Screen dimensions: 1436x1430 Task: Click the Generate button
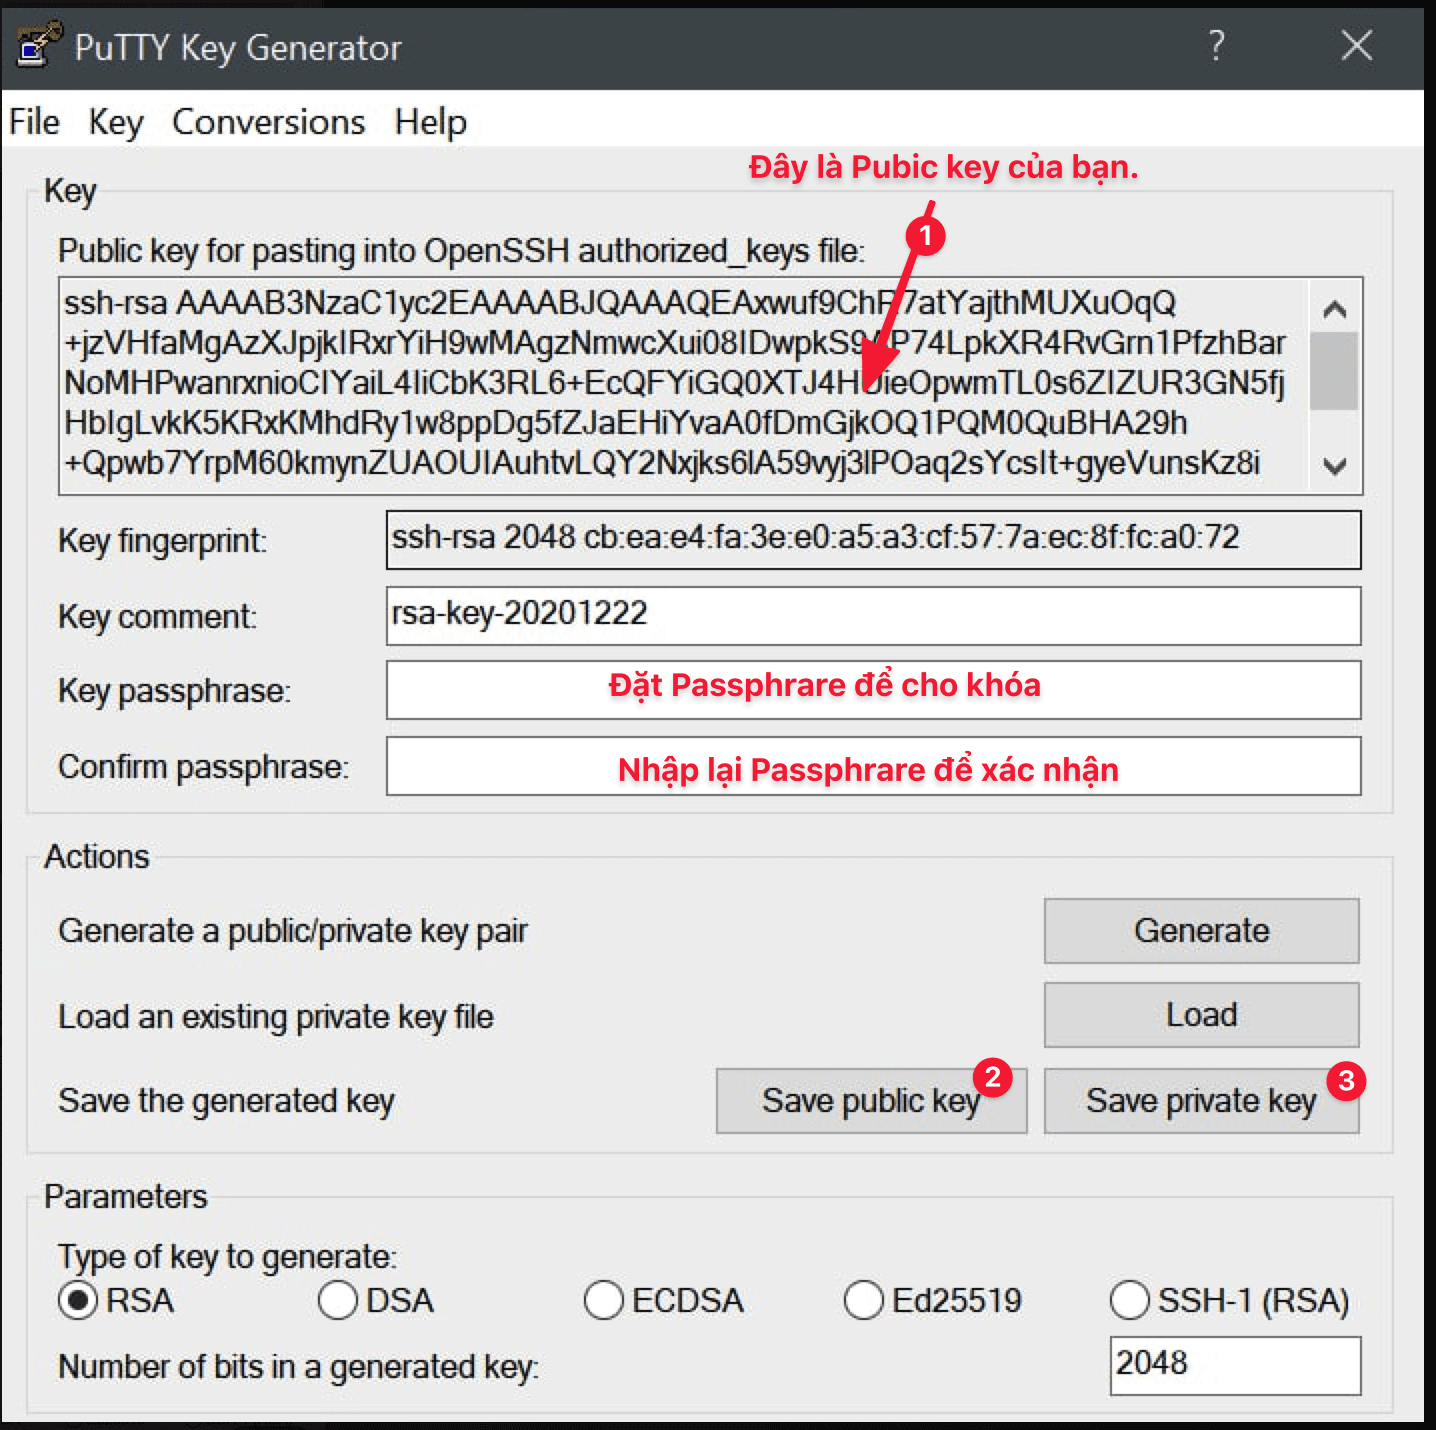click(x=1200, y=930)
